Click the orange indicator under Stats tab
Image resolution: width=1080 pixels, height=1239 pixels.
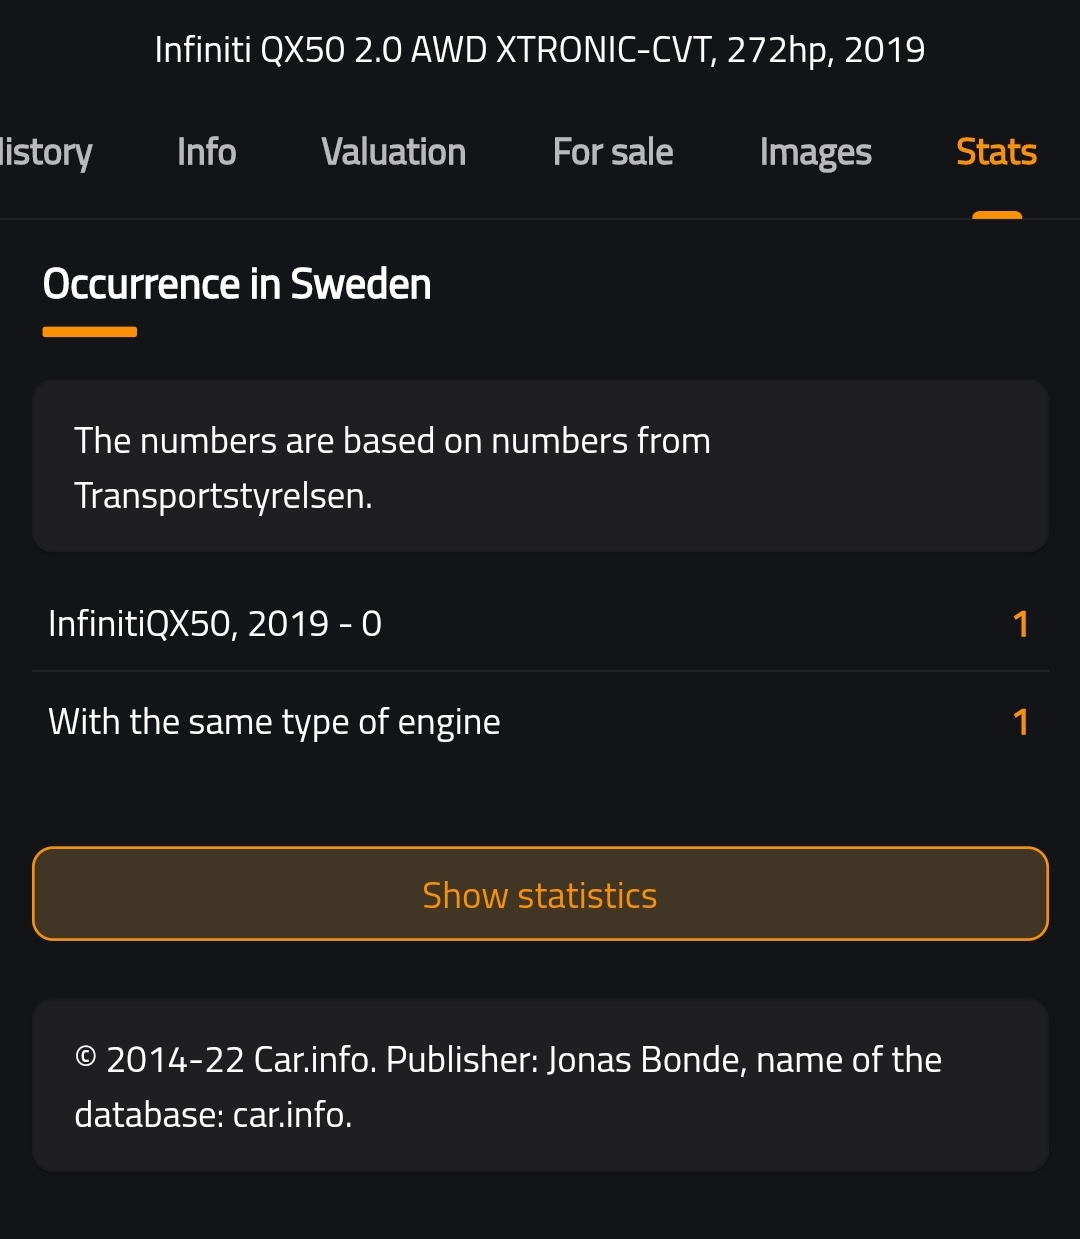tap(996, 215)
